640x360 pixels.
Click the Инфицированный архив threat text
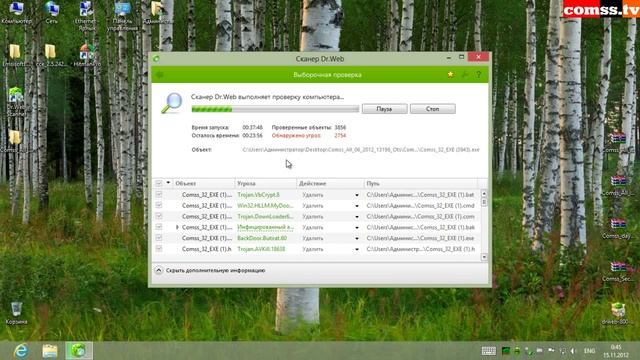tap(265, 227)
